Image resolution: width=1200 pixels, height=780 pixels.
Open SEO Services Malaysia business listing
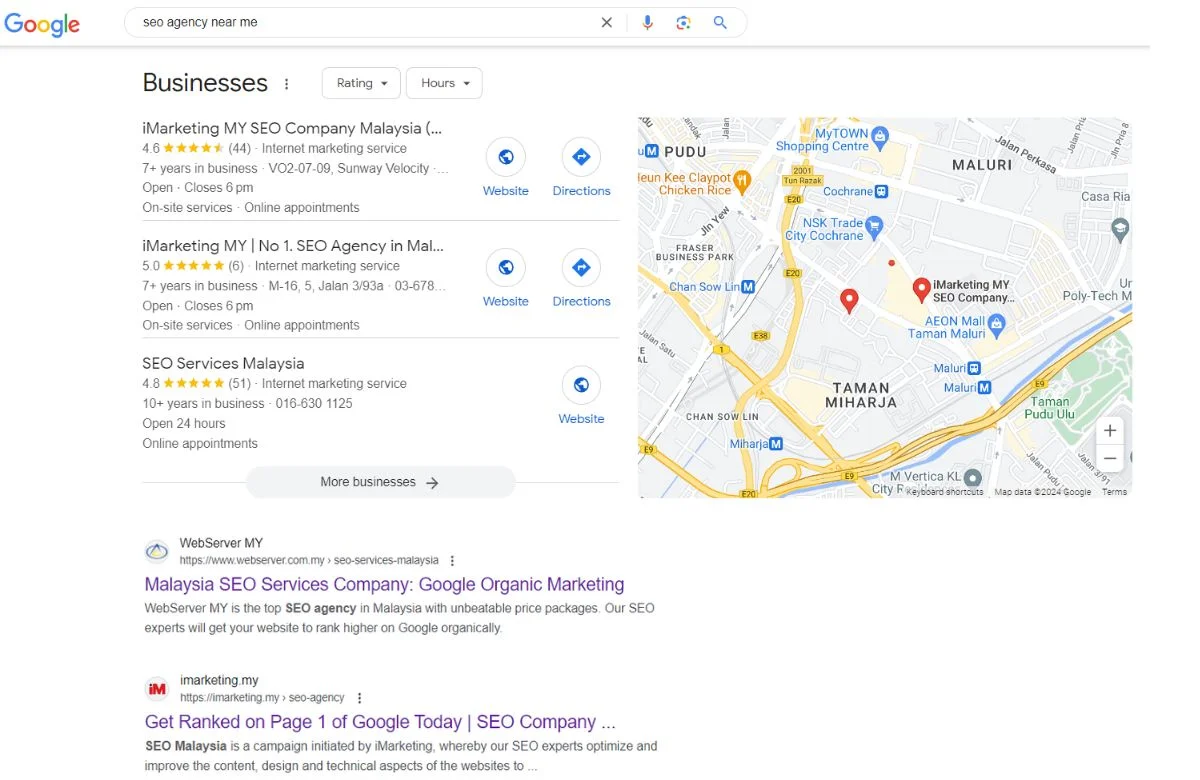pyautogui.click(x=223, y=363)
